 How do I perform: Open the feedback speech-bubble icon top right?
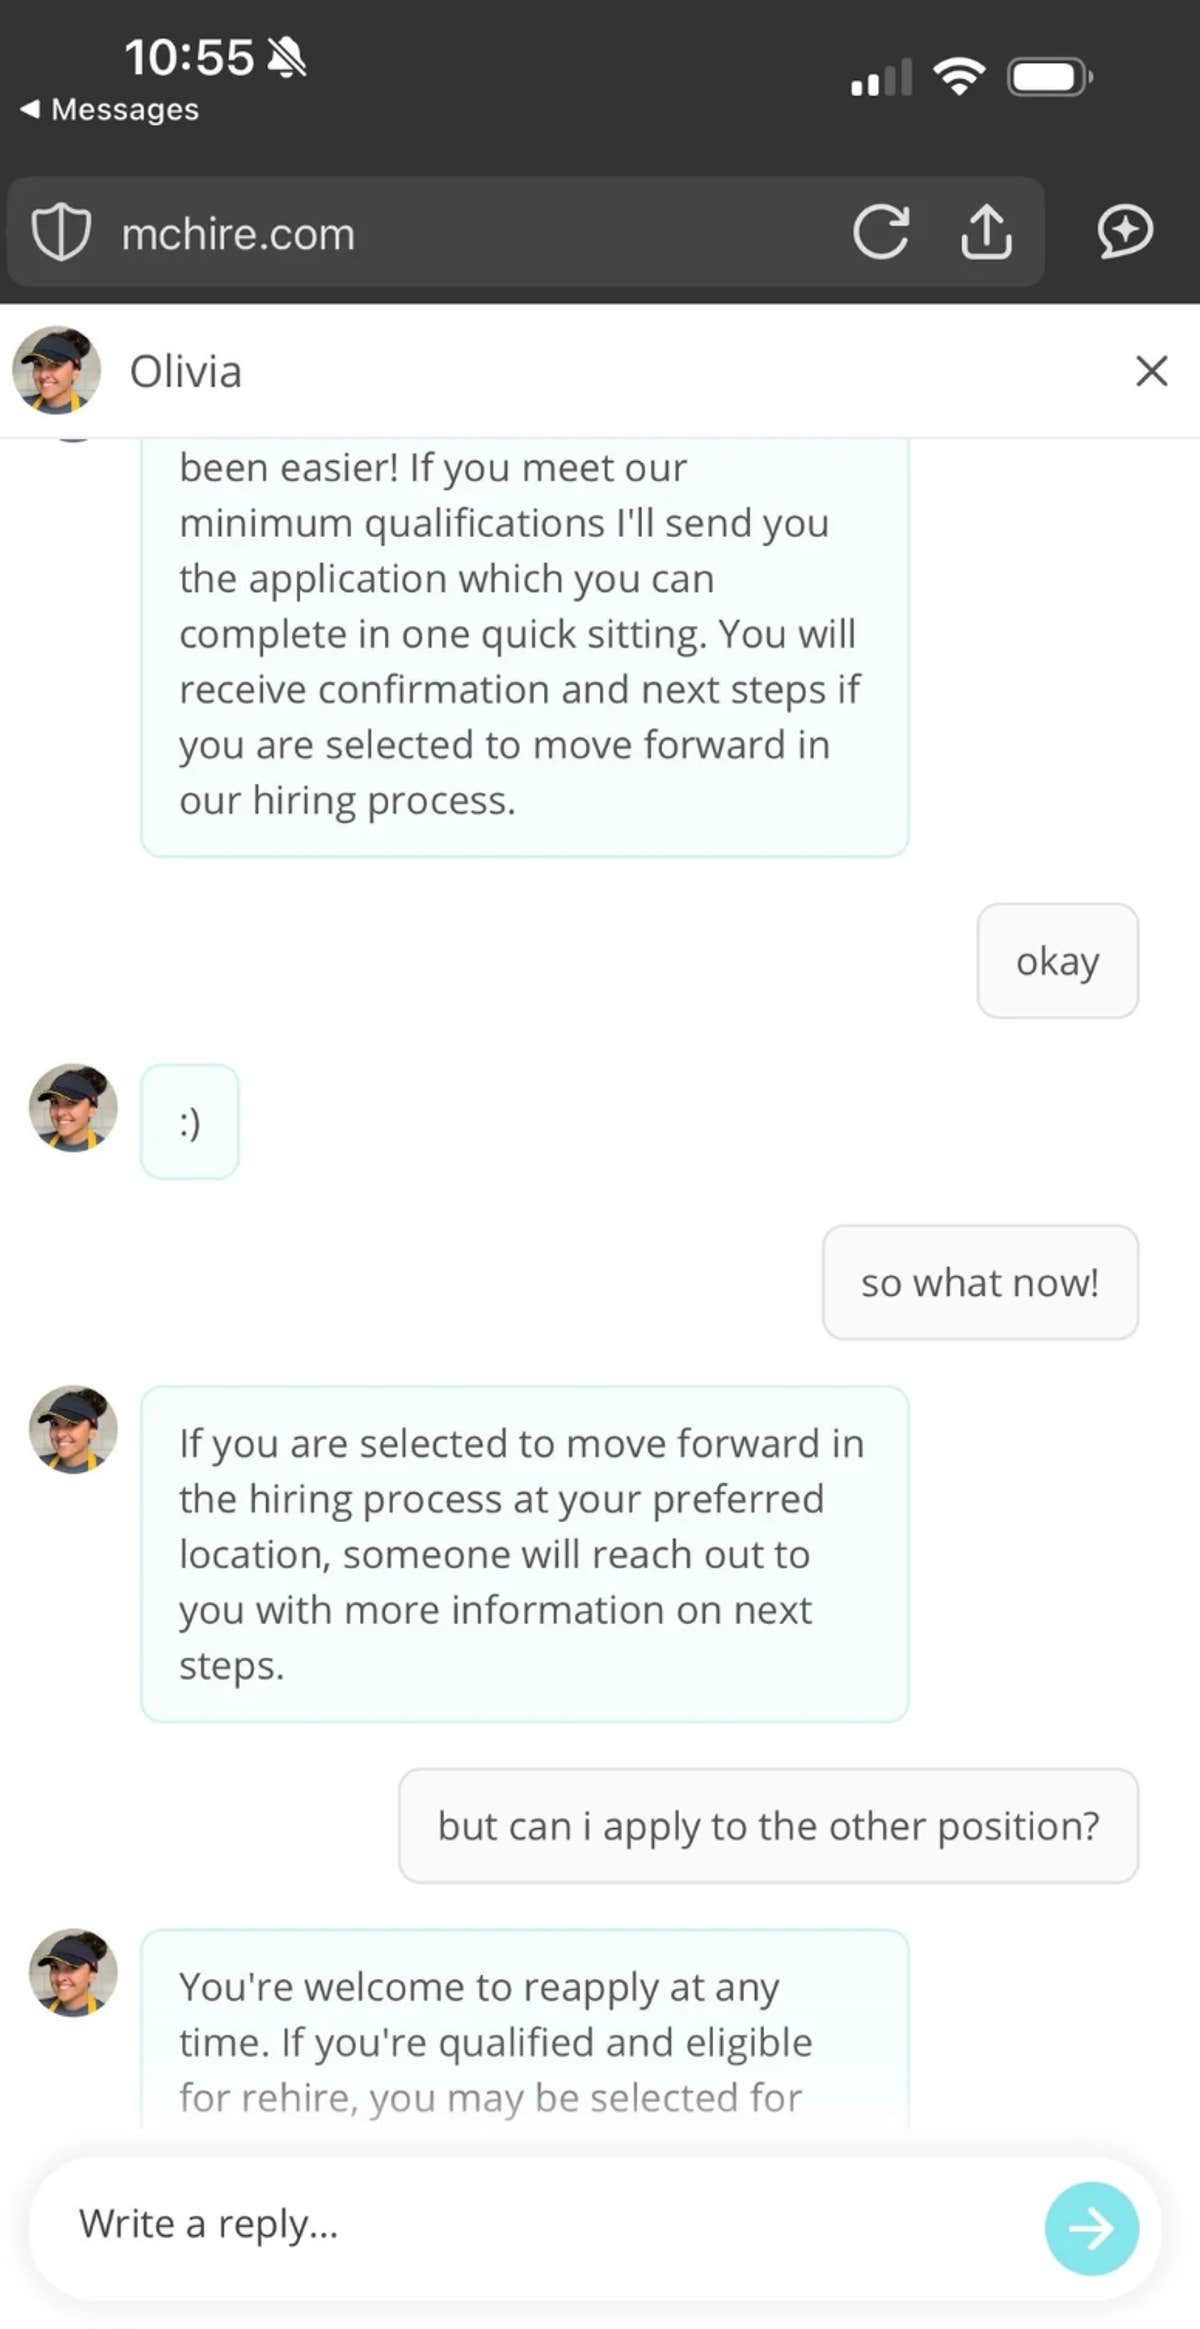(x=1124, y=233)
